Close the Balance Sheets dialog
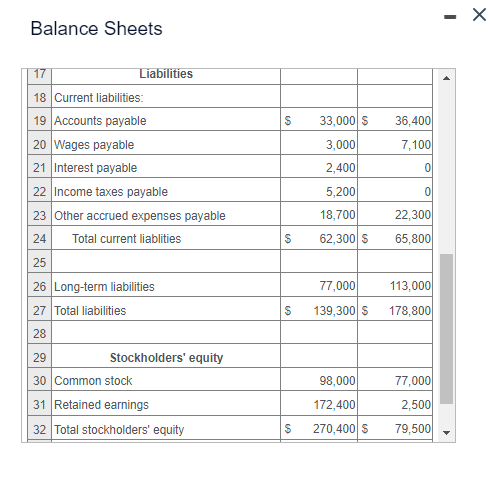The height and width of the screenshot is (485, 491). 479,15
